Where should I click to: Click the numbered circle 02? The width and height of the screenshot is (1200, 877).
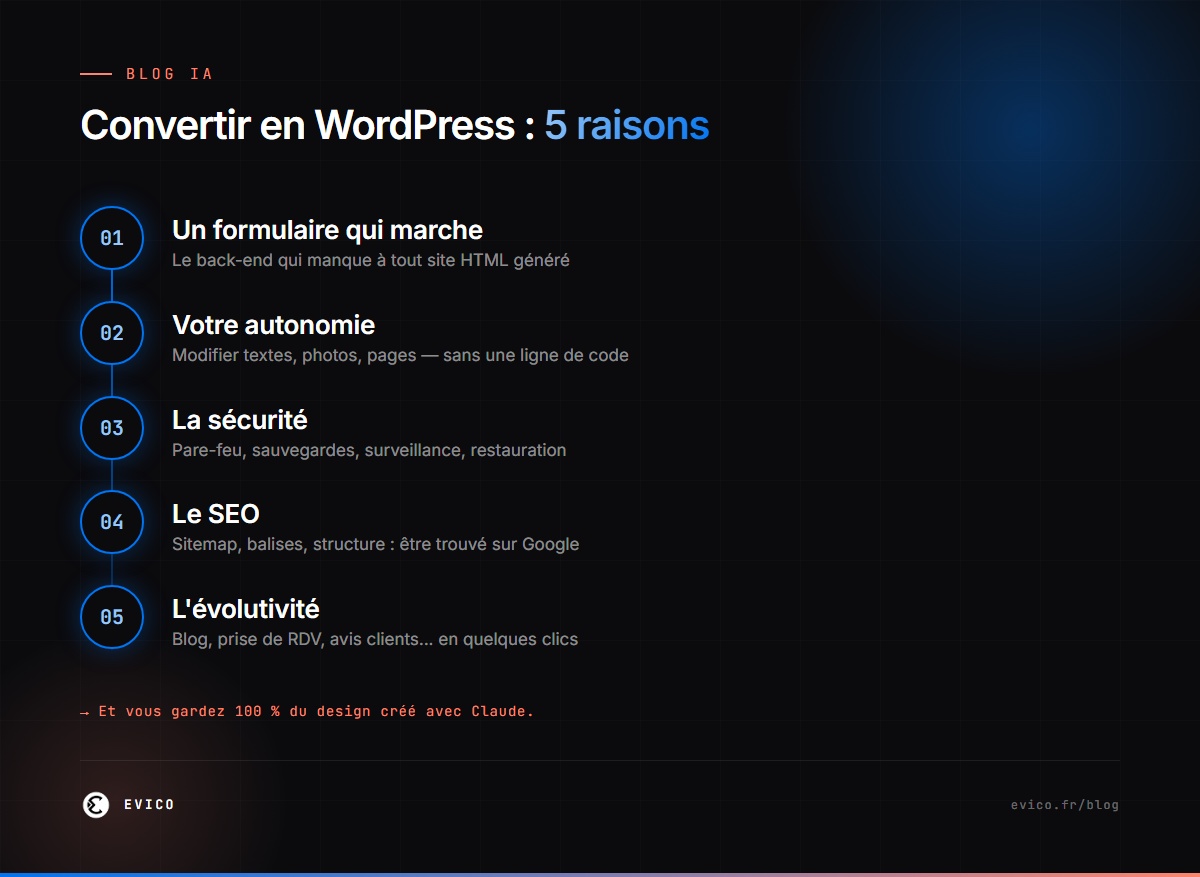(112, 333)
